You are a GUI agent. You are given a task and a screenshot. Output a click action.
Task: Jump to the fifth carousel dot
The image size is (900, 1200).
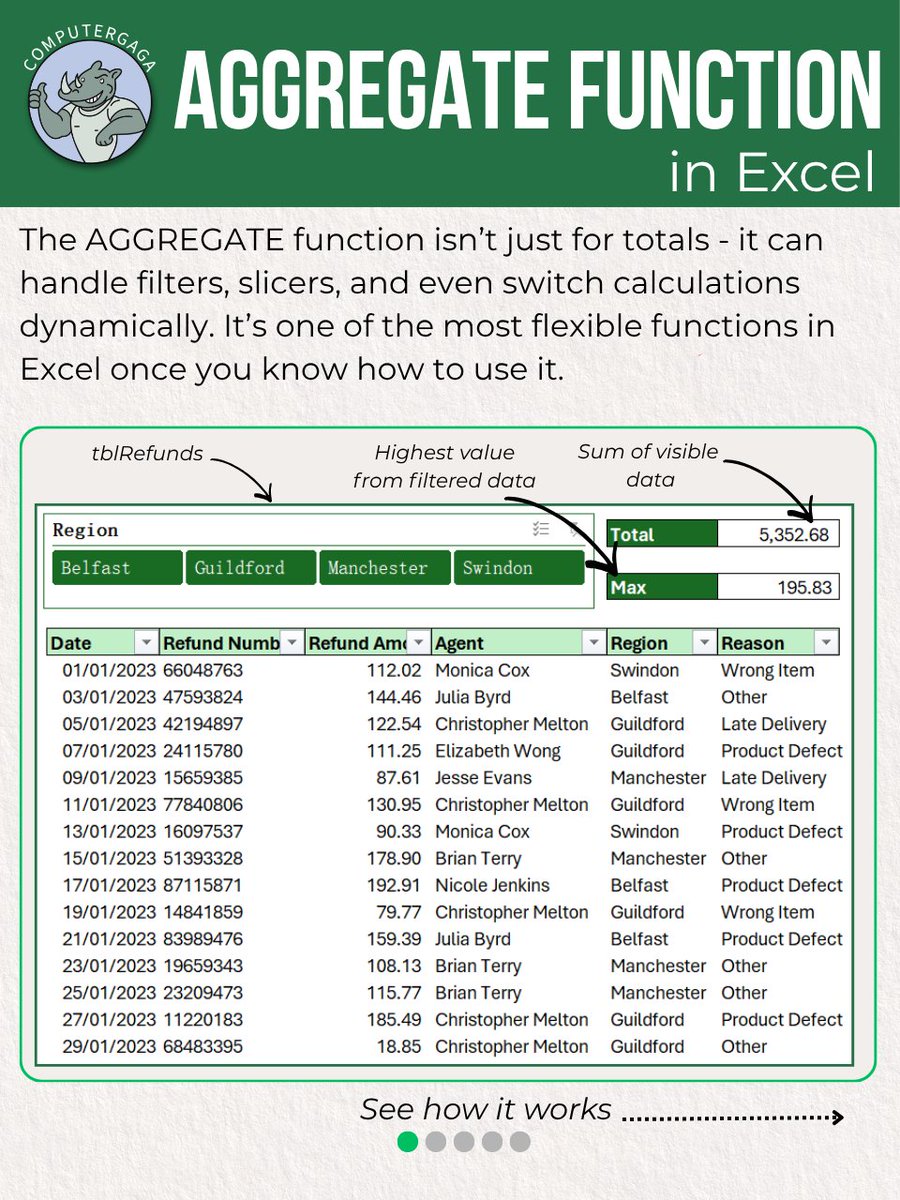click(519, 1141)
